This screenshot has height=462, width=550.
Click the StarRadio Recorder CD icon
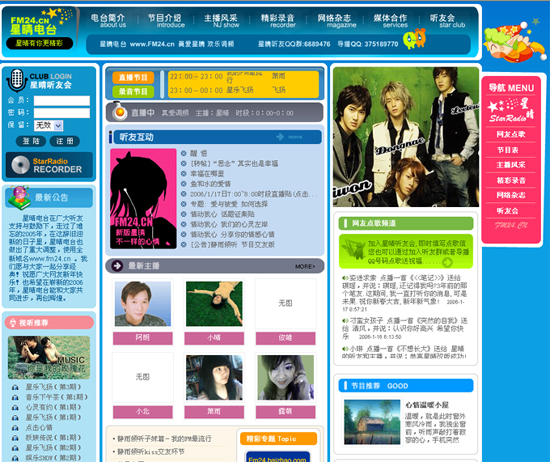tap(20, 165)
